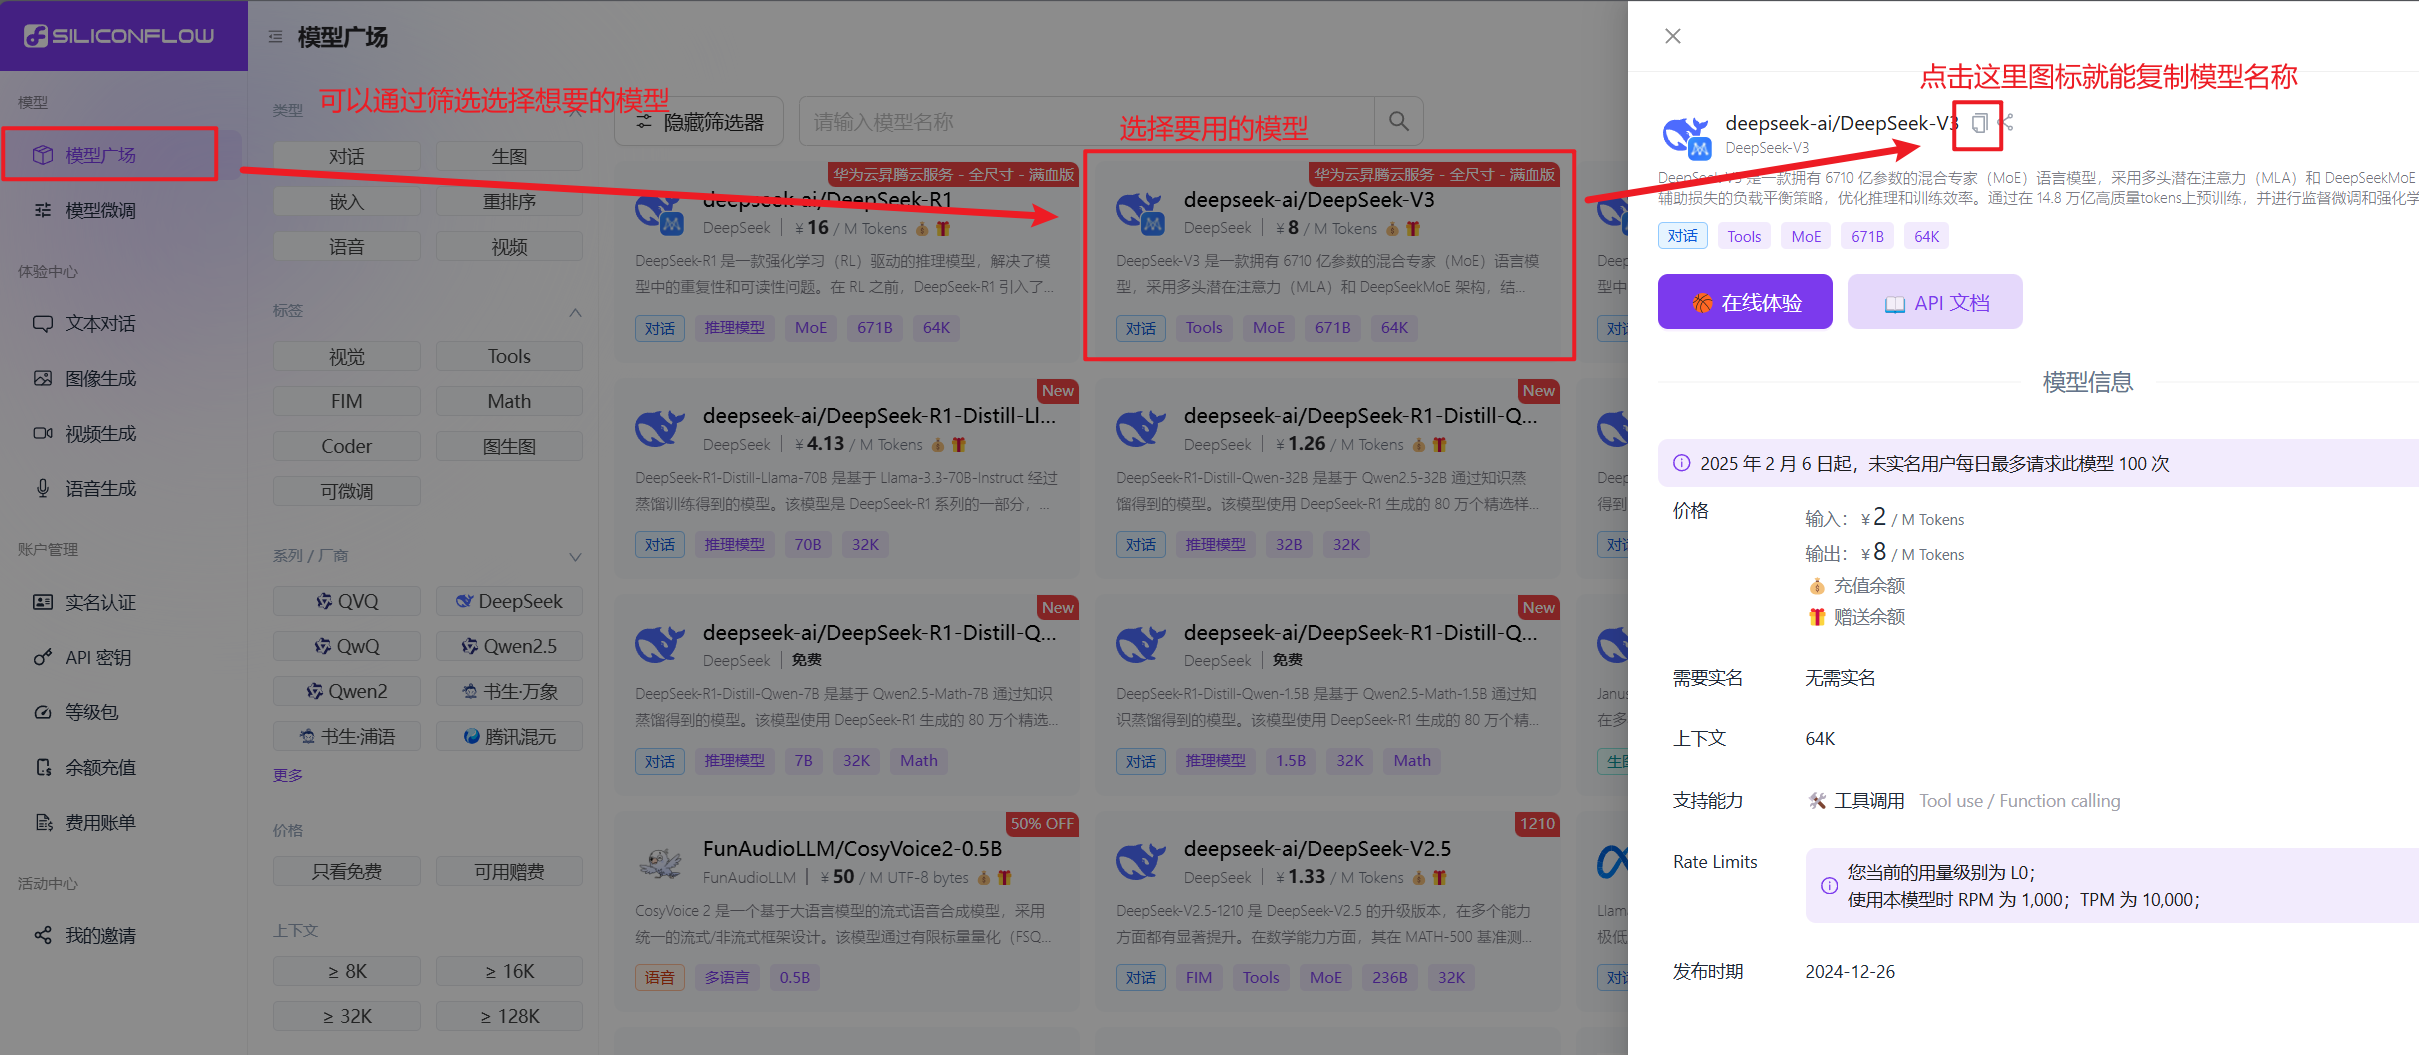The height and width of the screenshot is (1055, 2419).
Task: Click the share icon beside model name
Action: (x=2006, y=123)
